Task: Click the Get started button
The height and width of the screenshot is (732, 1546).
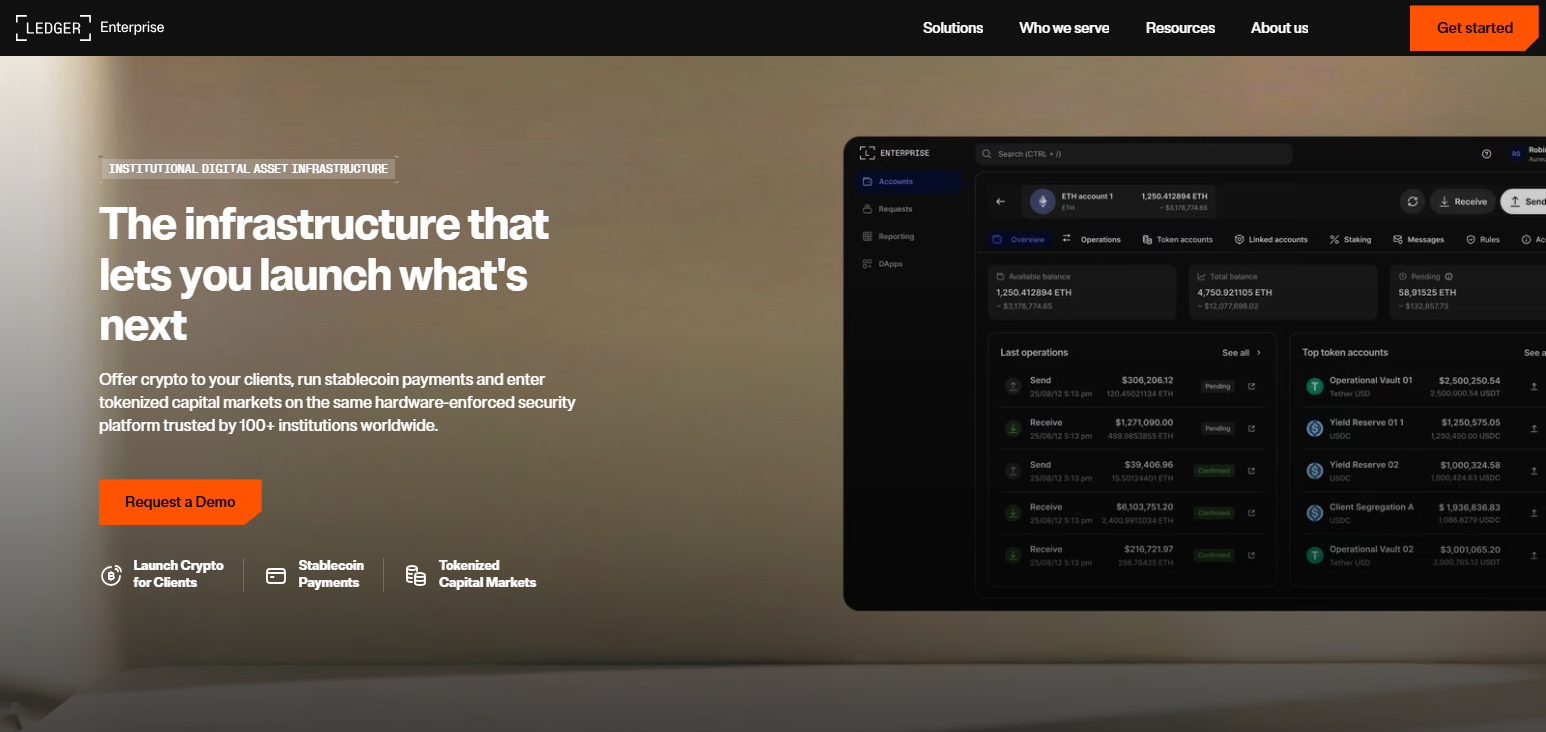Action: pyautogui.click(x=1474, y=28)
